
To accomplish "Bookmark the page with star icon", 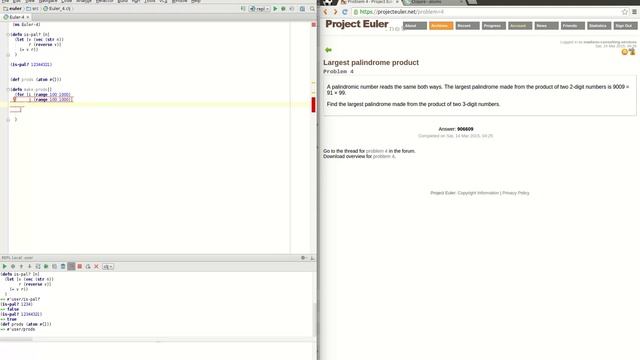I will (624, 12).
